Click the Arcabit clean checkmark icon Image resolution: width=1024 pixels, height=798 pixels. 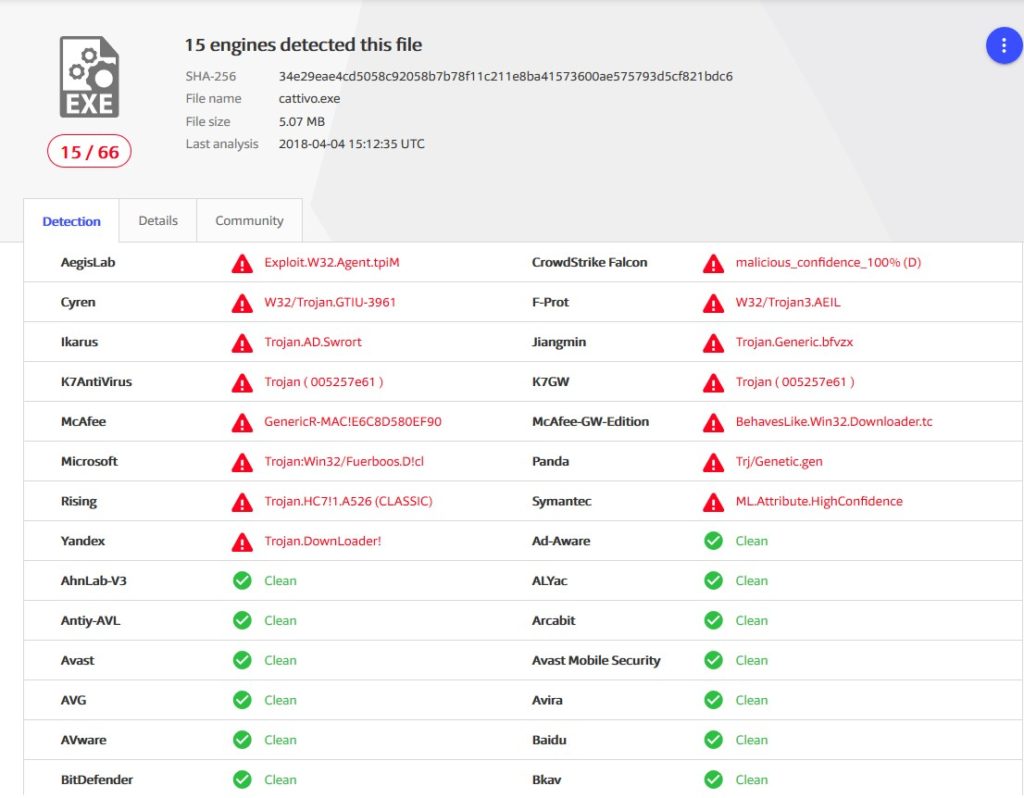click(713, 620)
